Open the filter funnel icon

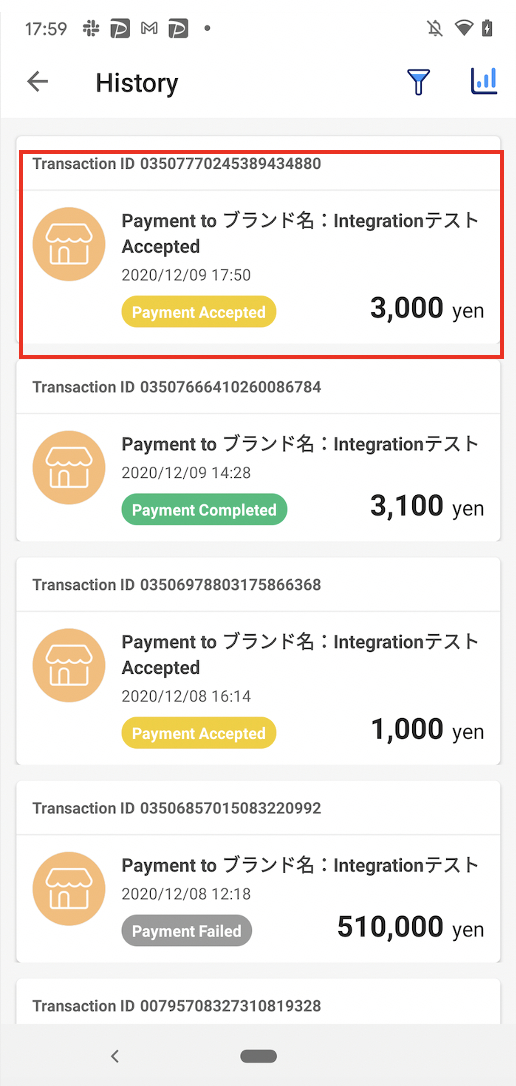tap(418, 82)
